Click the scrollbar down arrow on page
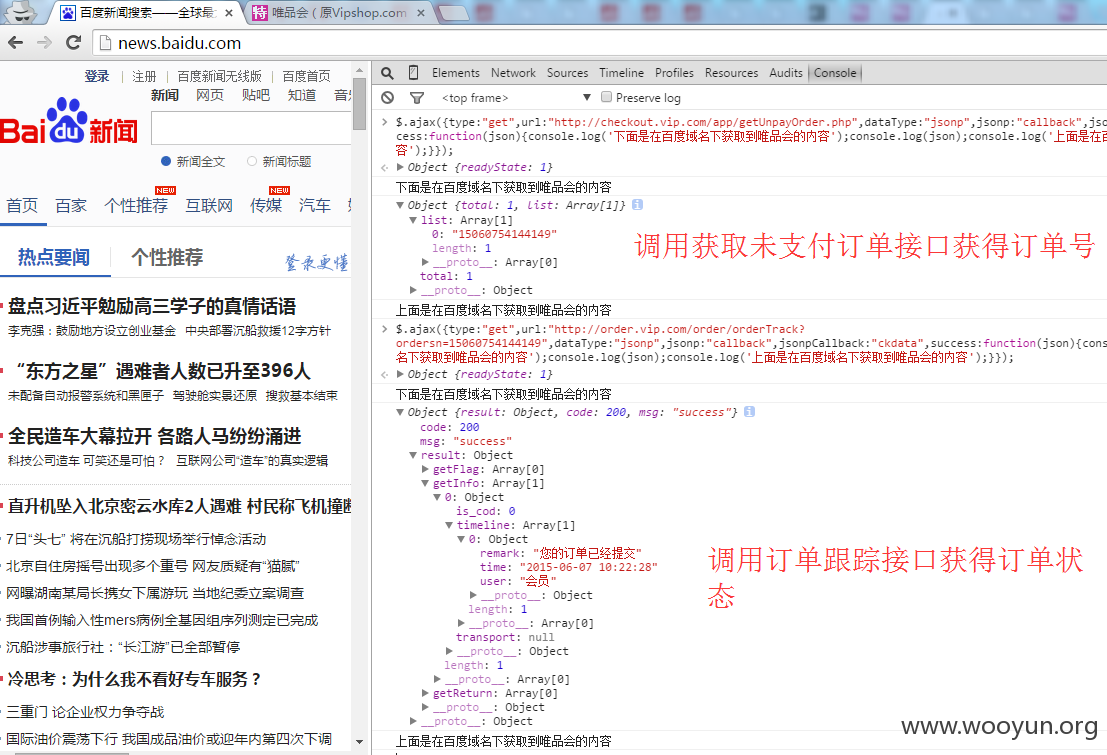 [x=359, y=742]
